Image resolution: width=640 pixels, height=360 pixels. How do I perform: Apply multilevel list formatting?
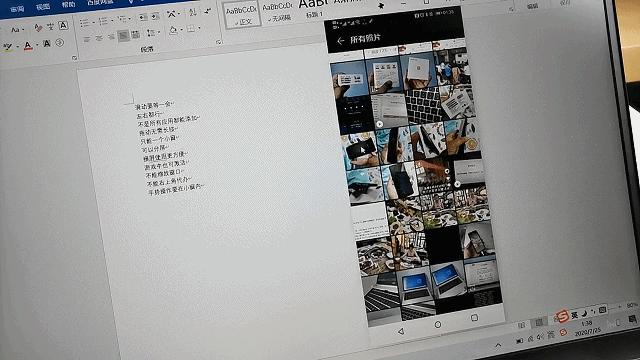[122, 19]
